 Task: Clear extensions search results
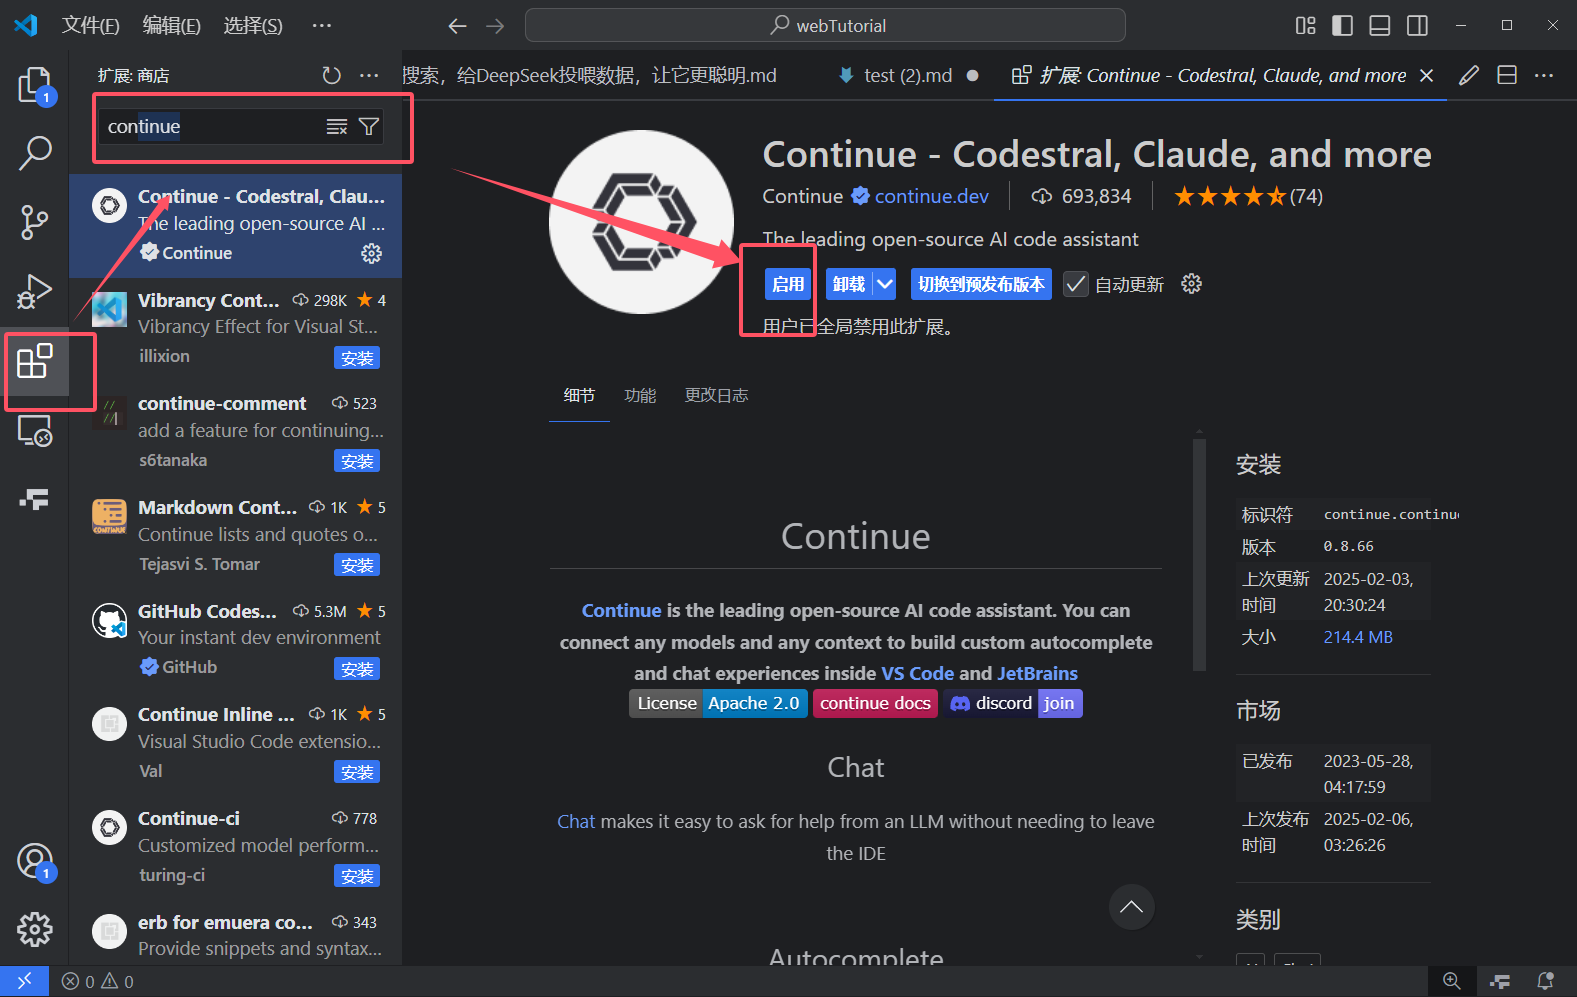click(x=337, y=126)
